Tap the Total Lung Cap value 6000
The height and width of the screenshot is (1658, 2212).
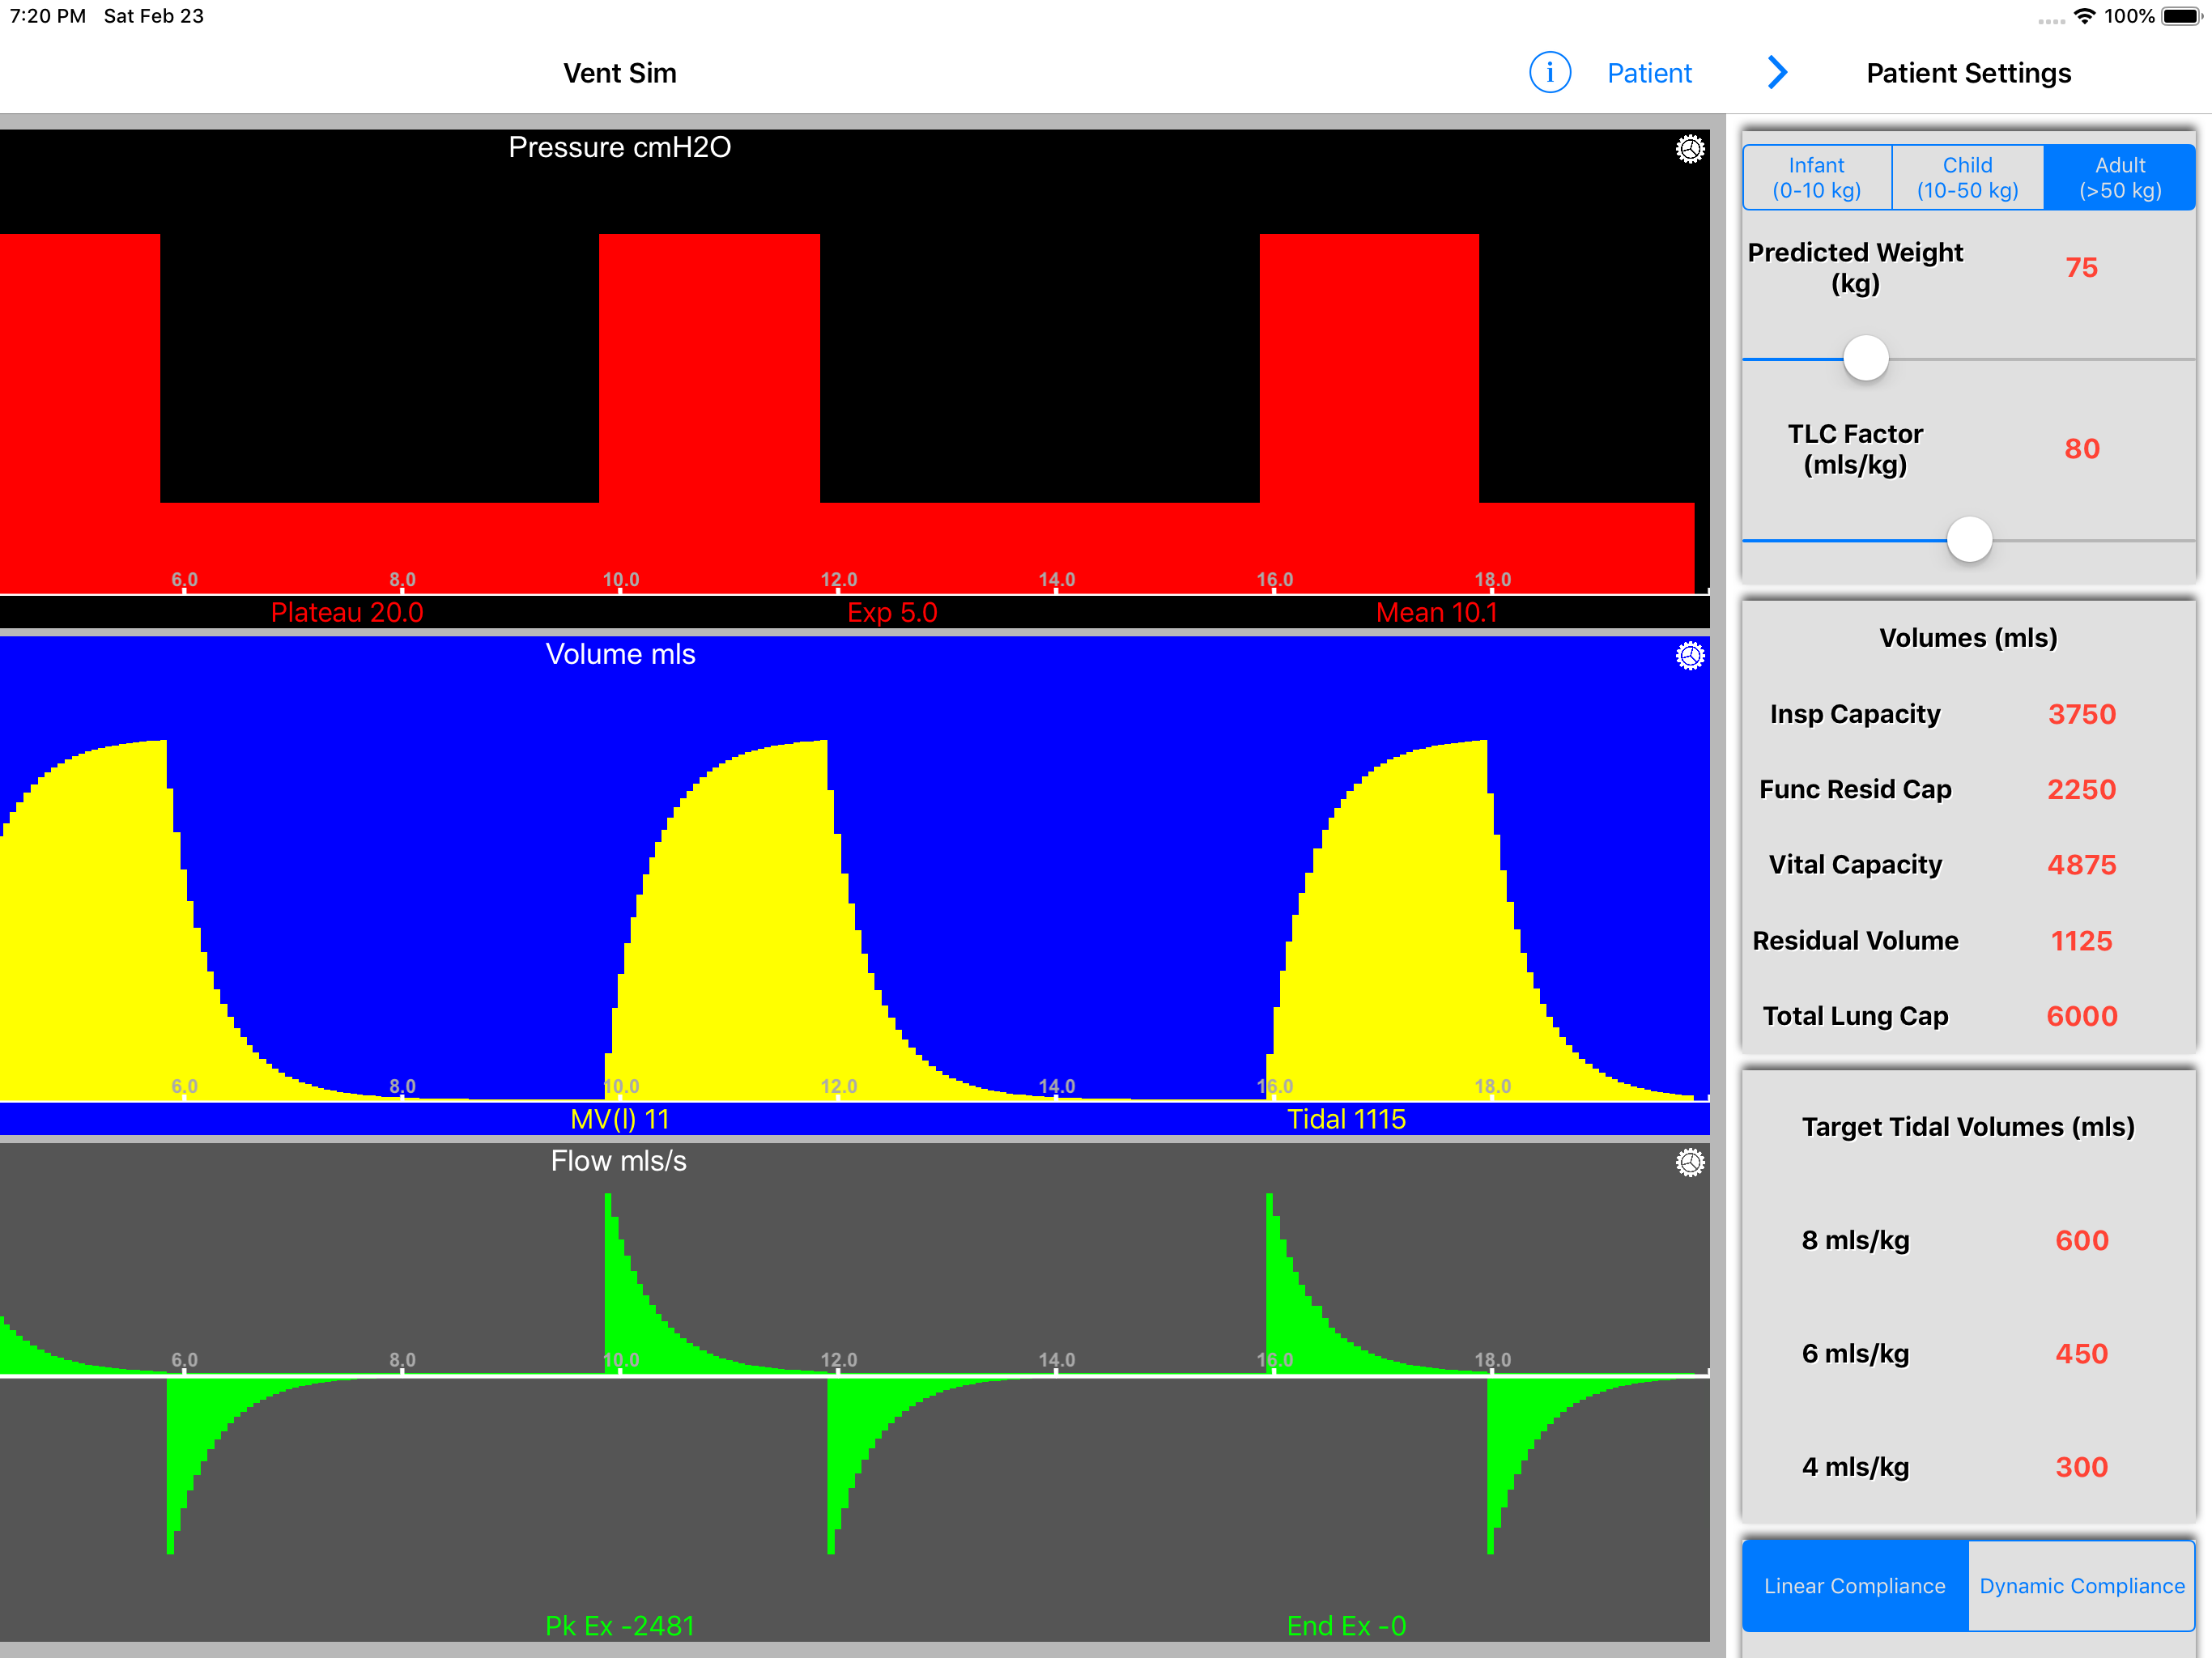pyautogui.click(x=2081, y=1016)
